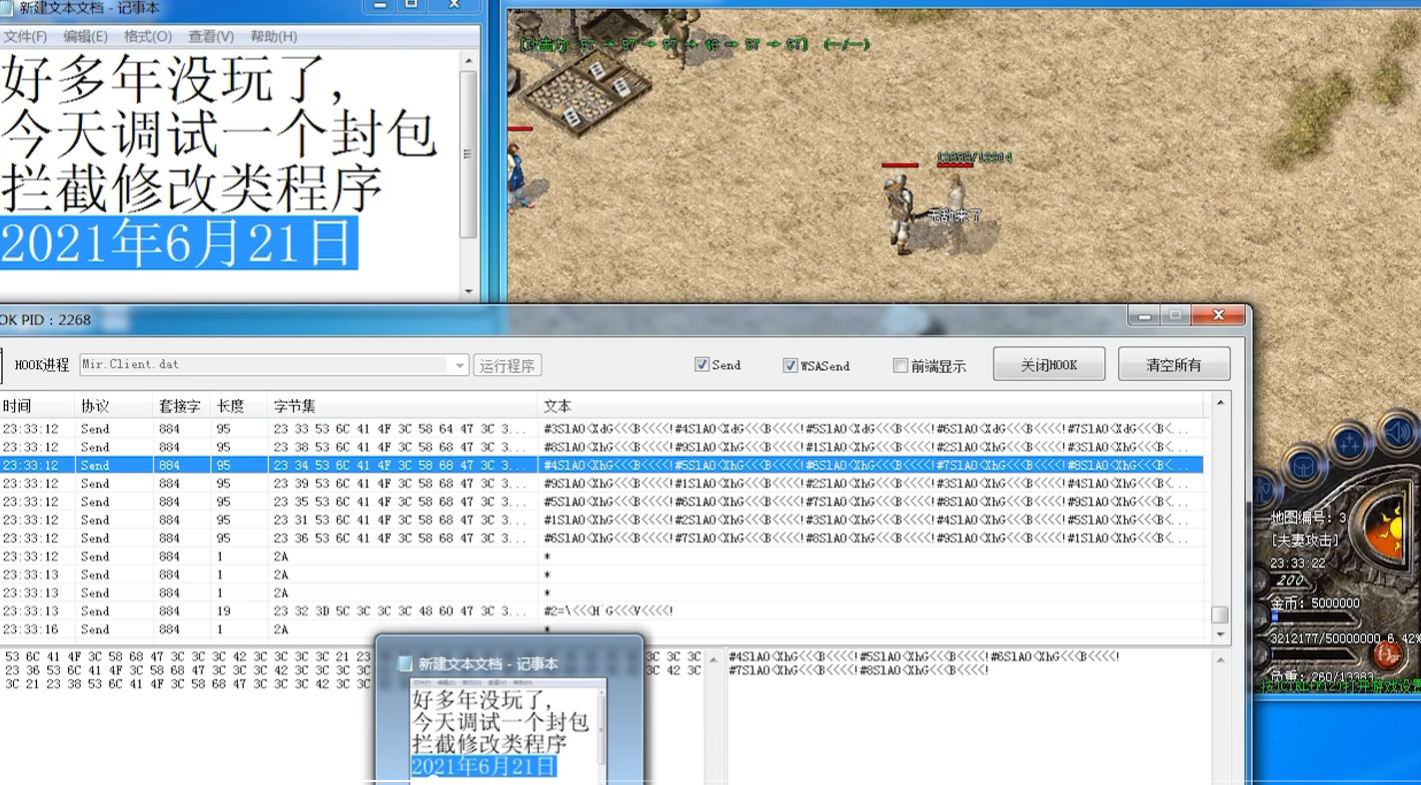Click the packet list scrollbar thumb
The image size is (1421, 785).
pyautogui.click(x=1220, y=614)
